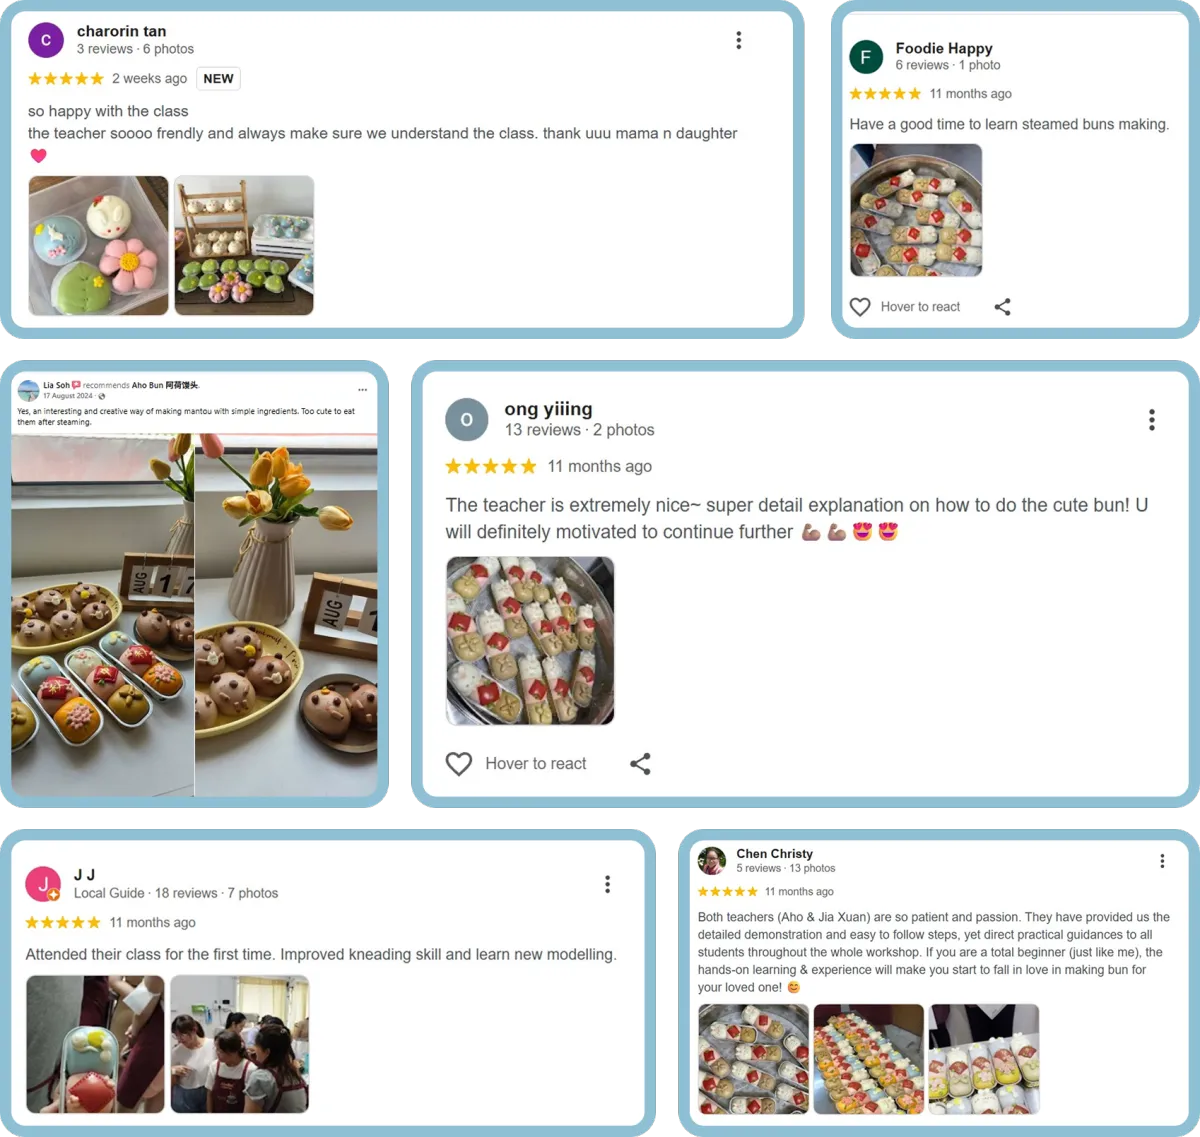View Chen Christy's profile picture
This screenshot has width=1200, height=1137.
click(712, 861)
